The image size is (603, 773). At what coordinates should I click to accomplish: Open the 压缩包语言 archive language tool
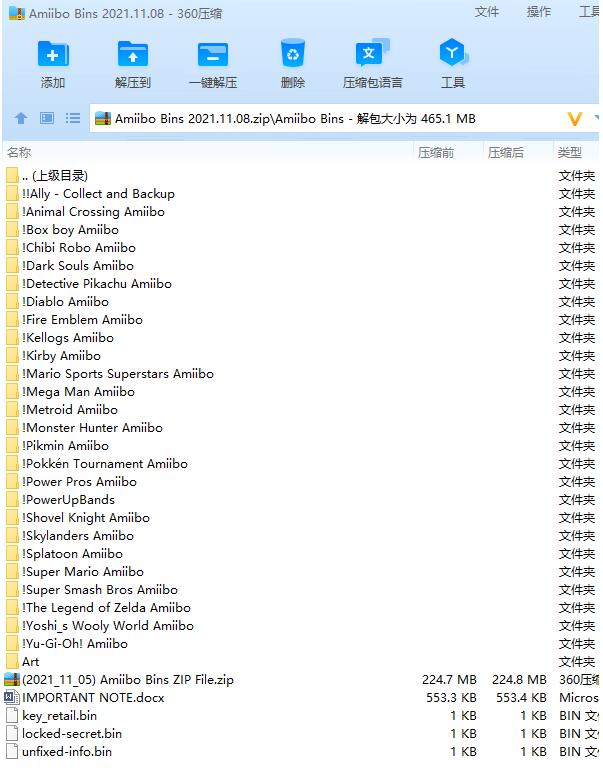pyautogui.click(x=372, y=53)
